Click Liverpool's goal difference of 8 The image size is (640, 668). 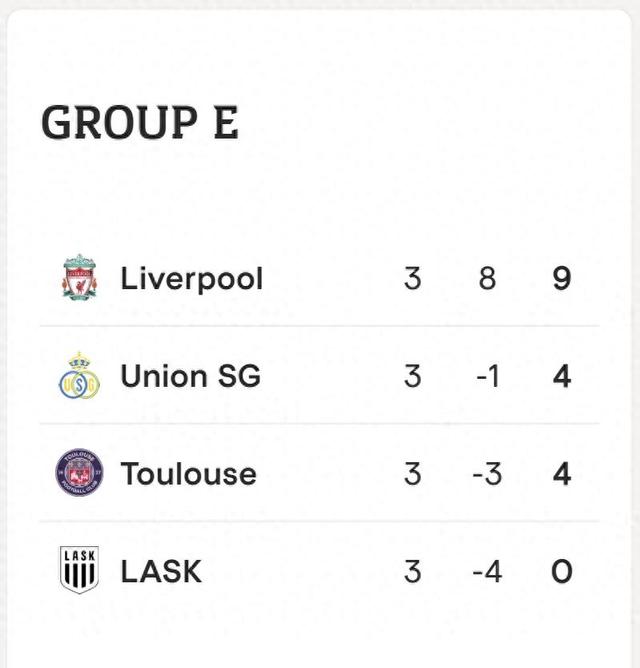[487, 278]
